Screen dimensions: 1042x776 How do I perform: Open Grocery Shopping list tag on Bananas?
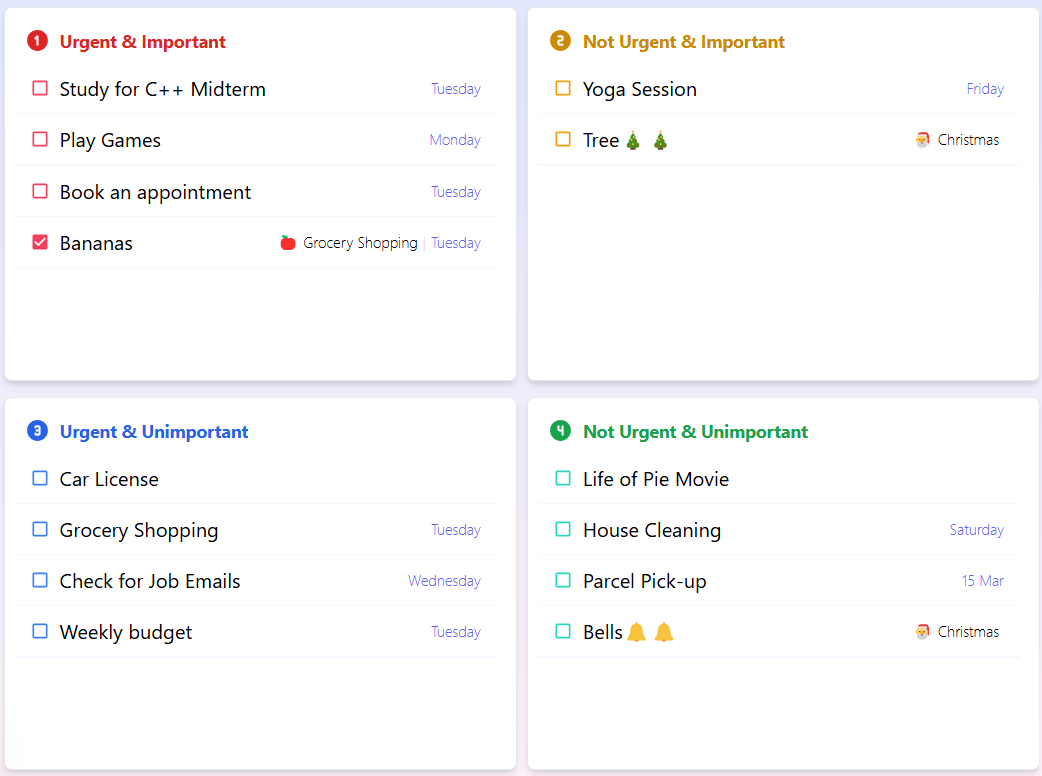click(x=360, y=243)
